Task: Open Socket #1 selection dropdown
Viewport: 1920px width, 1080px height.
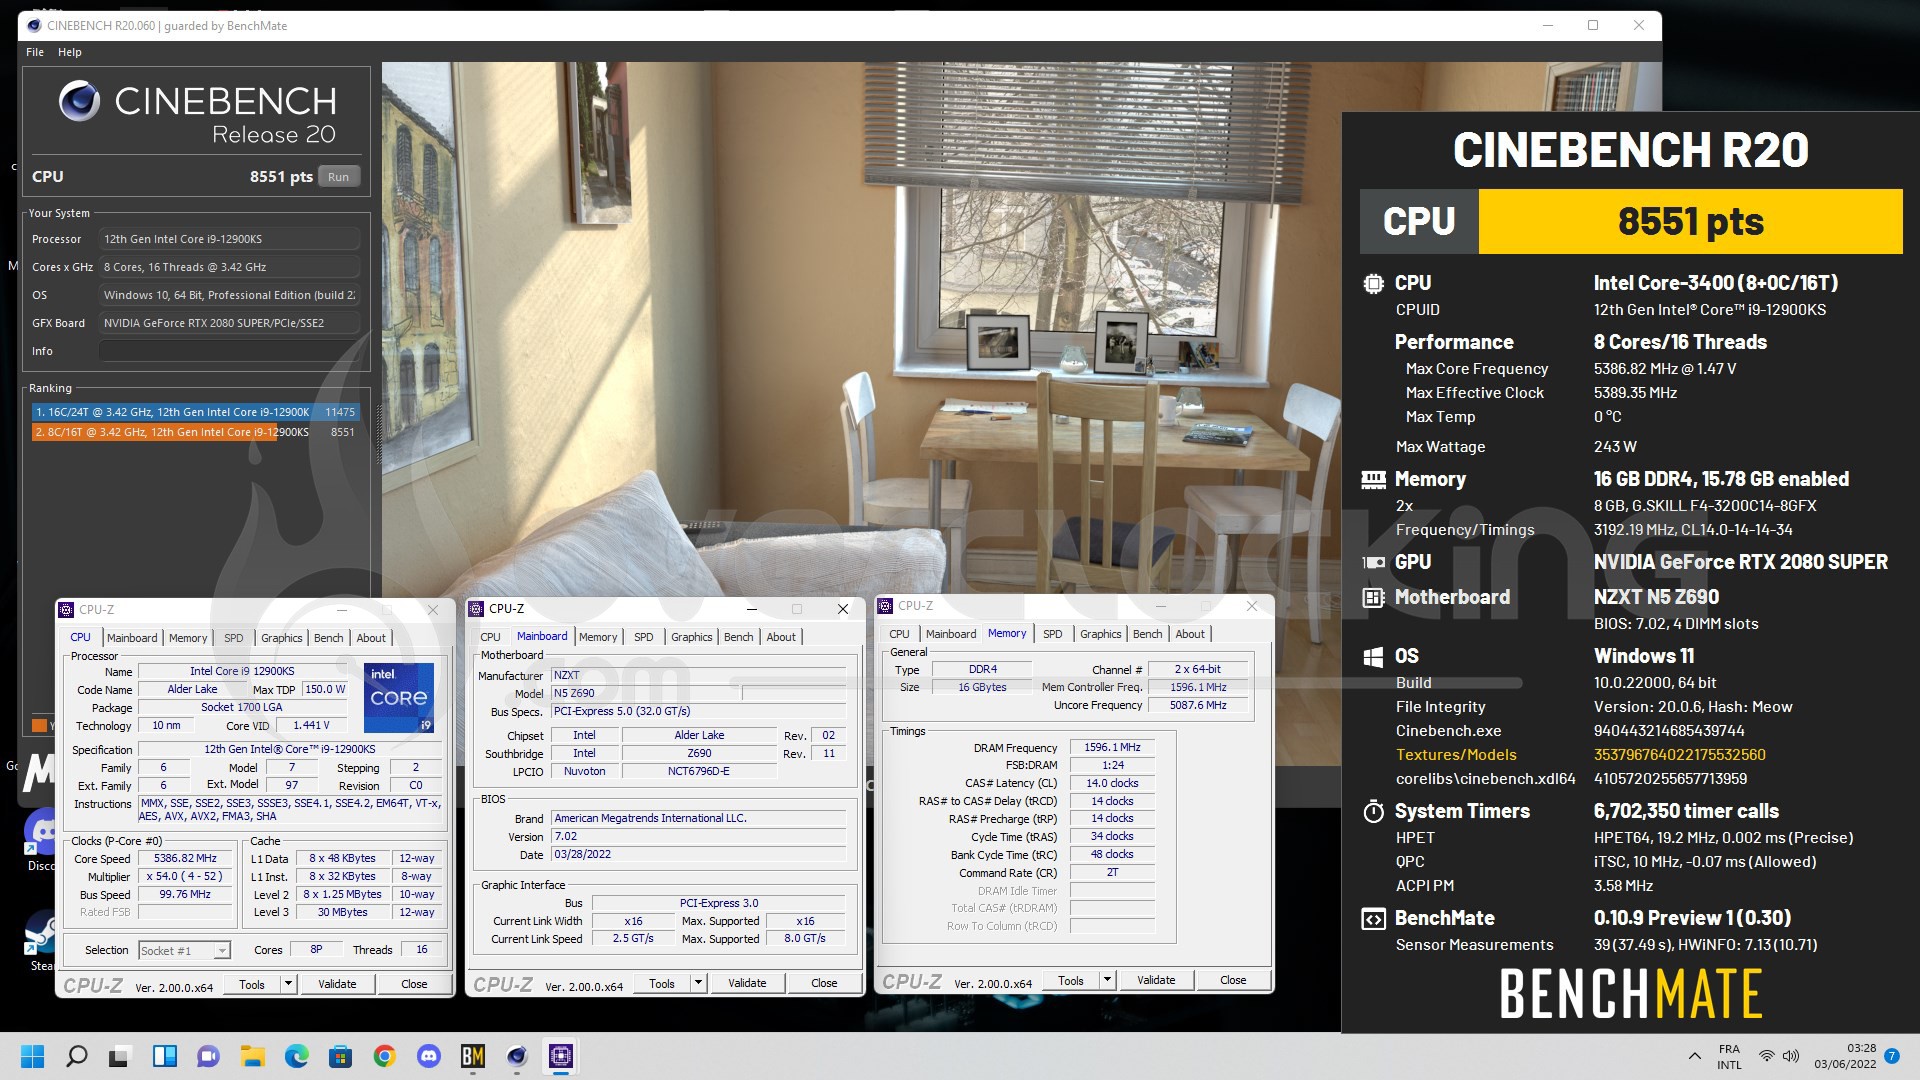Action: [185, 950]
